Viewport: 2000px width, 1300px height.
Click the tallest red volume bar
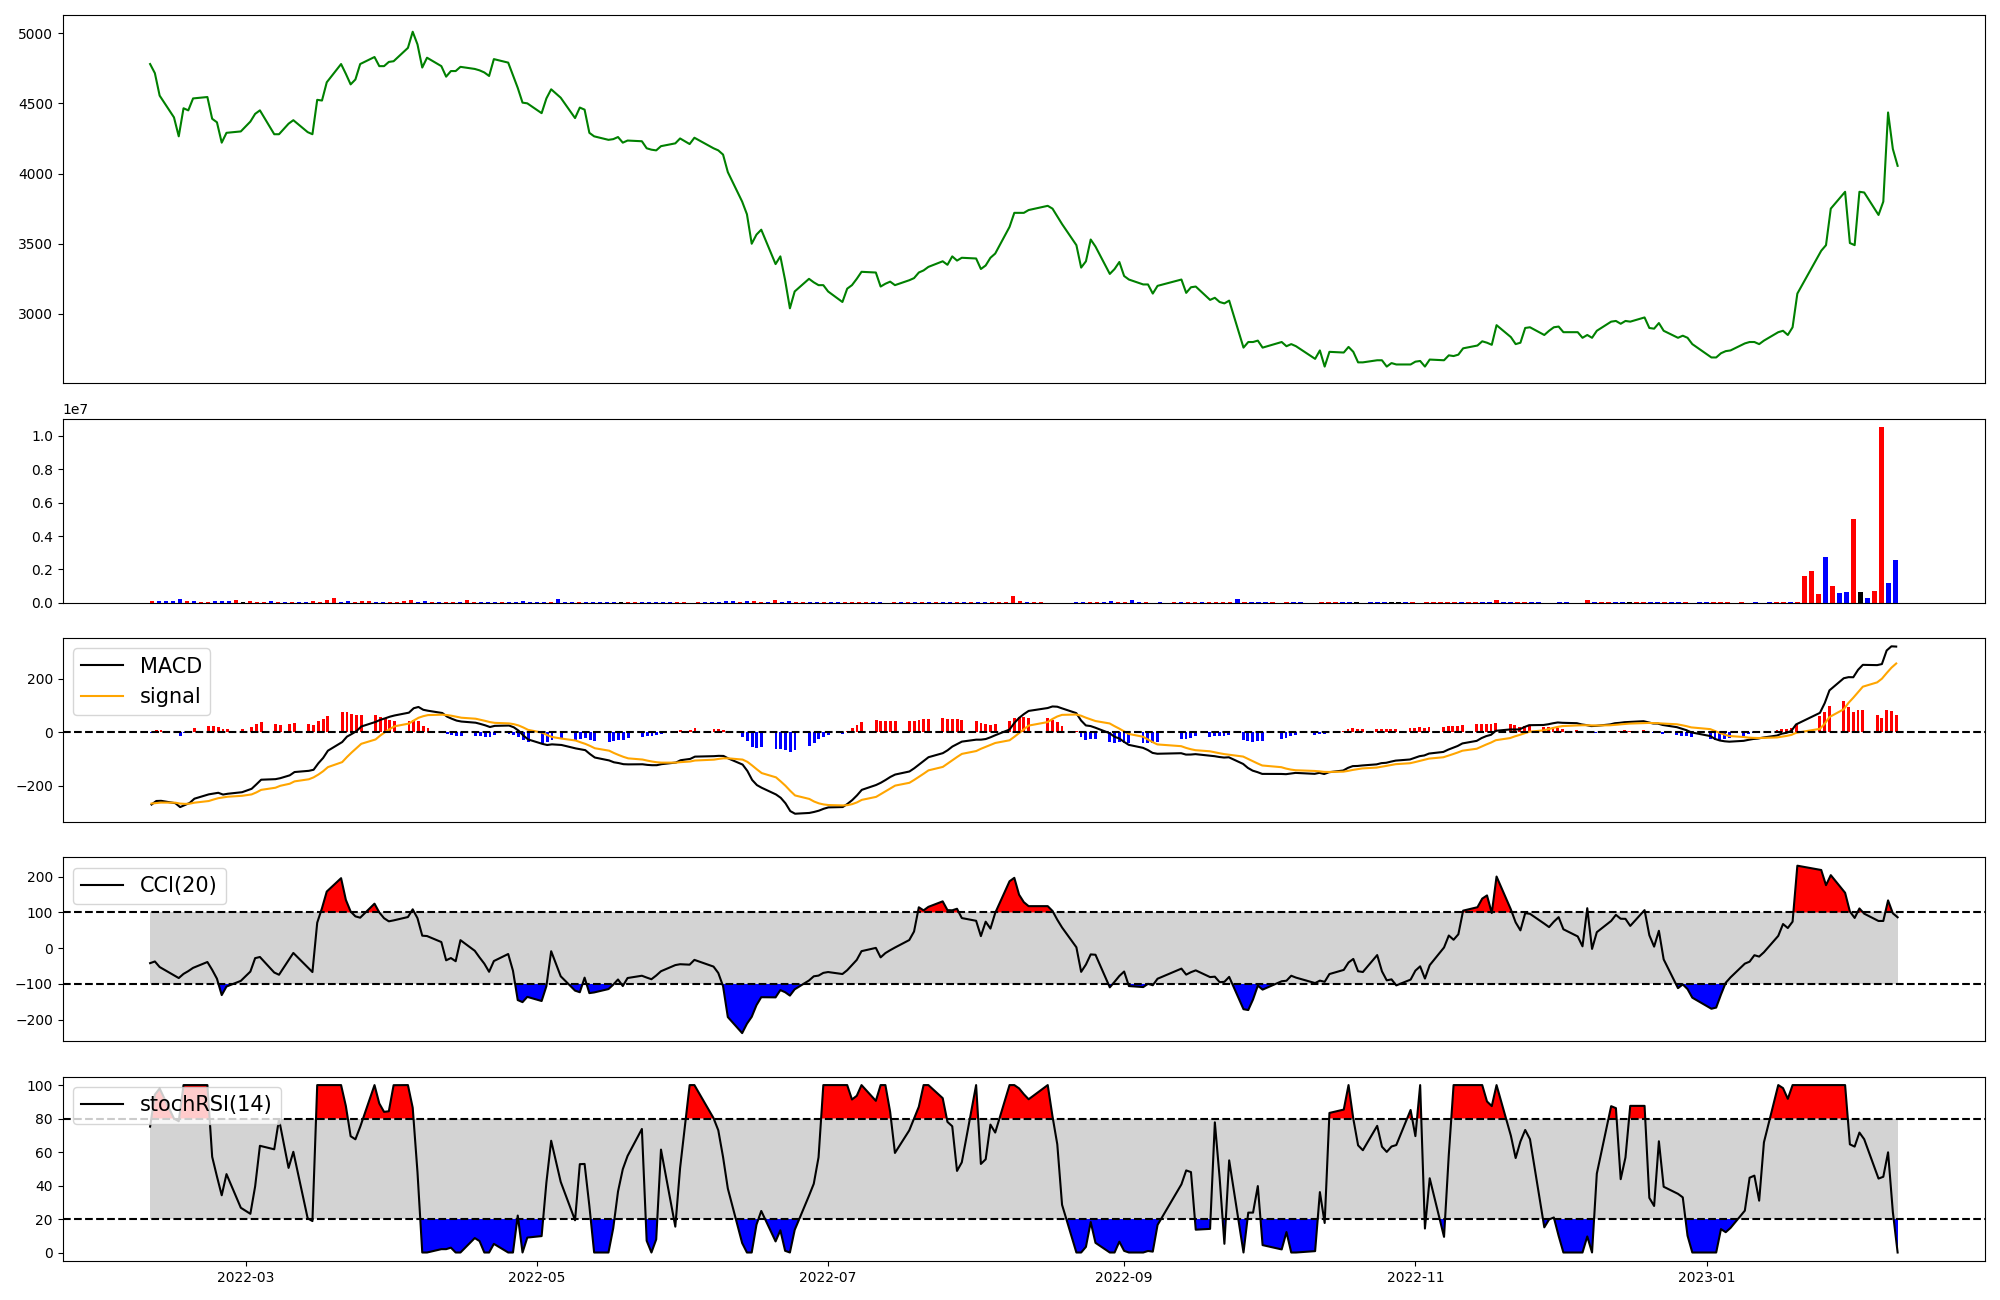tap(1881, 515)
